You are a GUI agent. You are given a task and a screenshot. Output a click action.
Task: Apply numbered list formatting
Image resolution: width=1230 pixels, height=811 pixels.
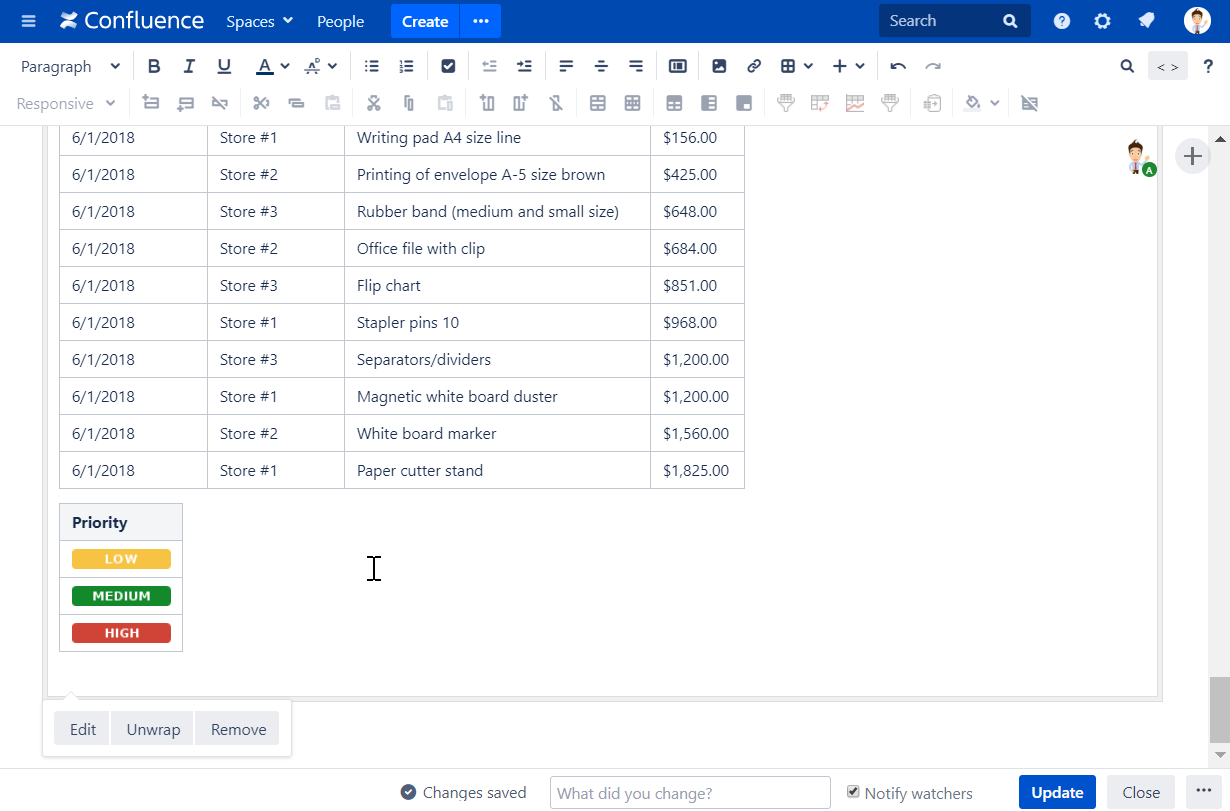tap(406, 65)
